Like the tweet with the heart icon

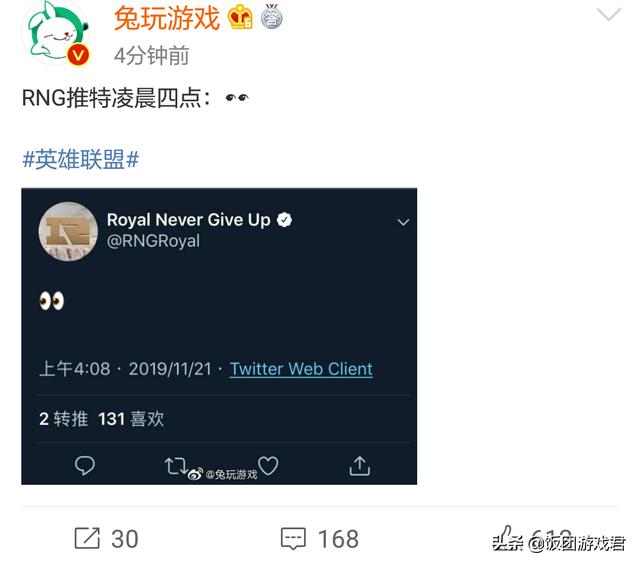pos(268,466)
